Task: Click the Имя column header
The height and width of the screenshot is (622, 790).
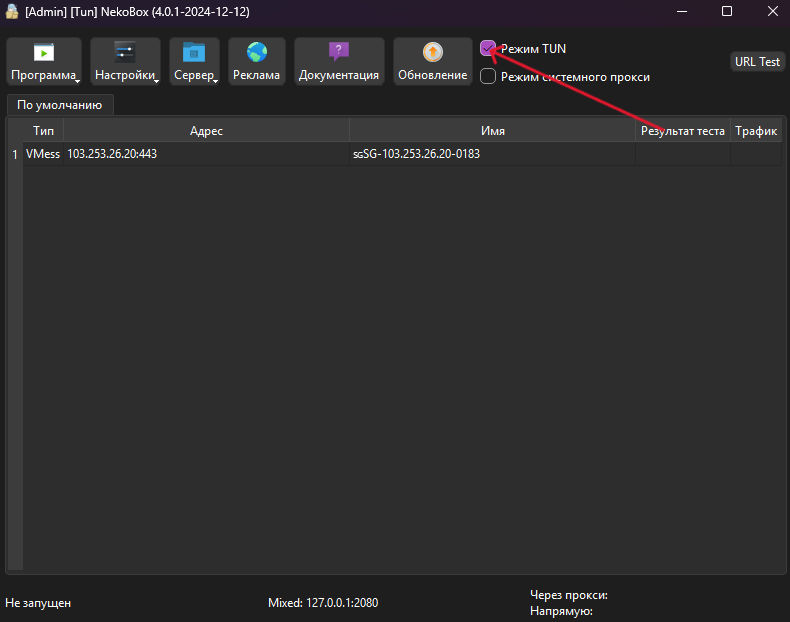Action: (492, 131)
